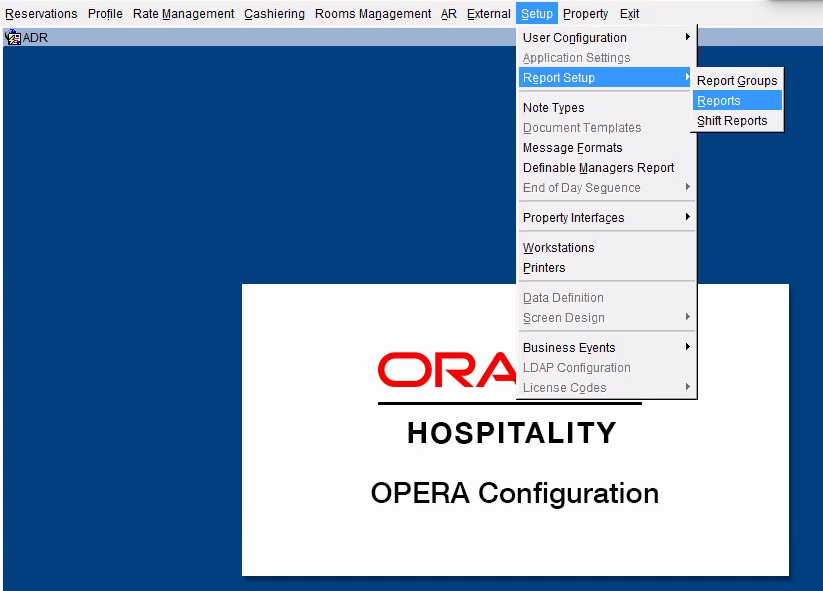
Task: Select Shift Reports from submenu
Action: coord(737,121)
